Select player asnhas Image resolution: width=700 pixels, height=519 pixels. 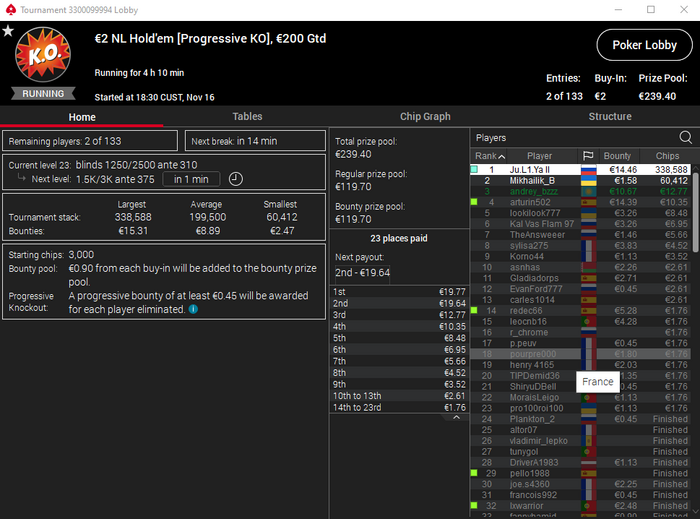tap(580, 267)
